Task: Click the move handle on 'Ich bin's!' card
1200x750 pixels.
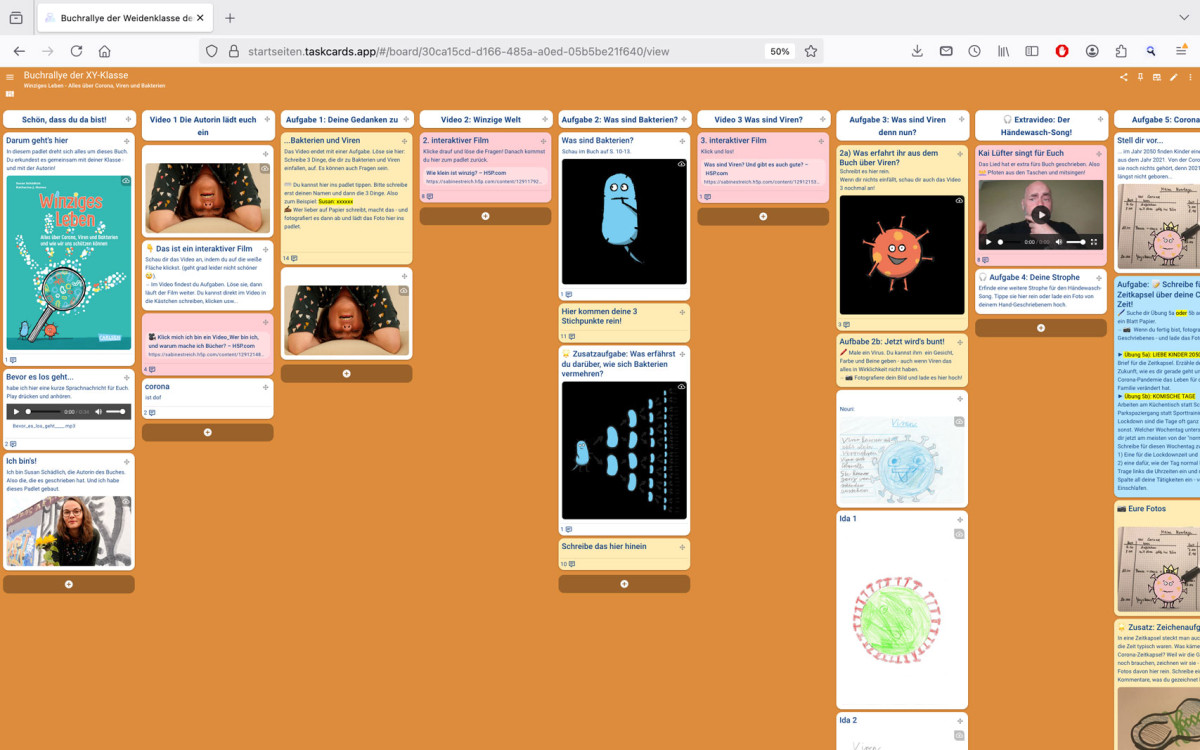Action: (127, 460)
